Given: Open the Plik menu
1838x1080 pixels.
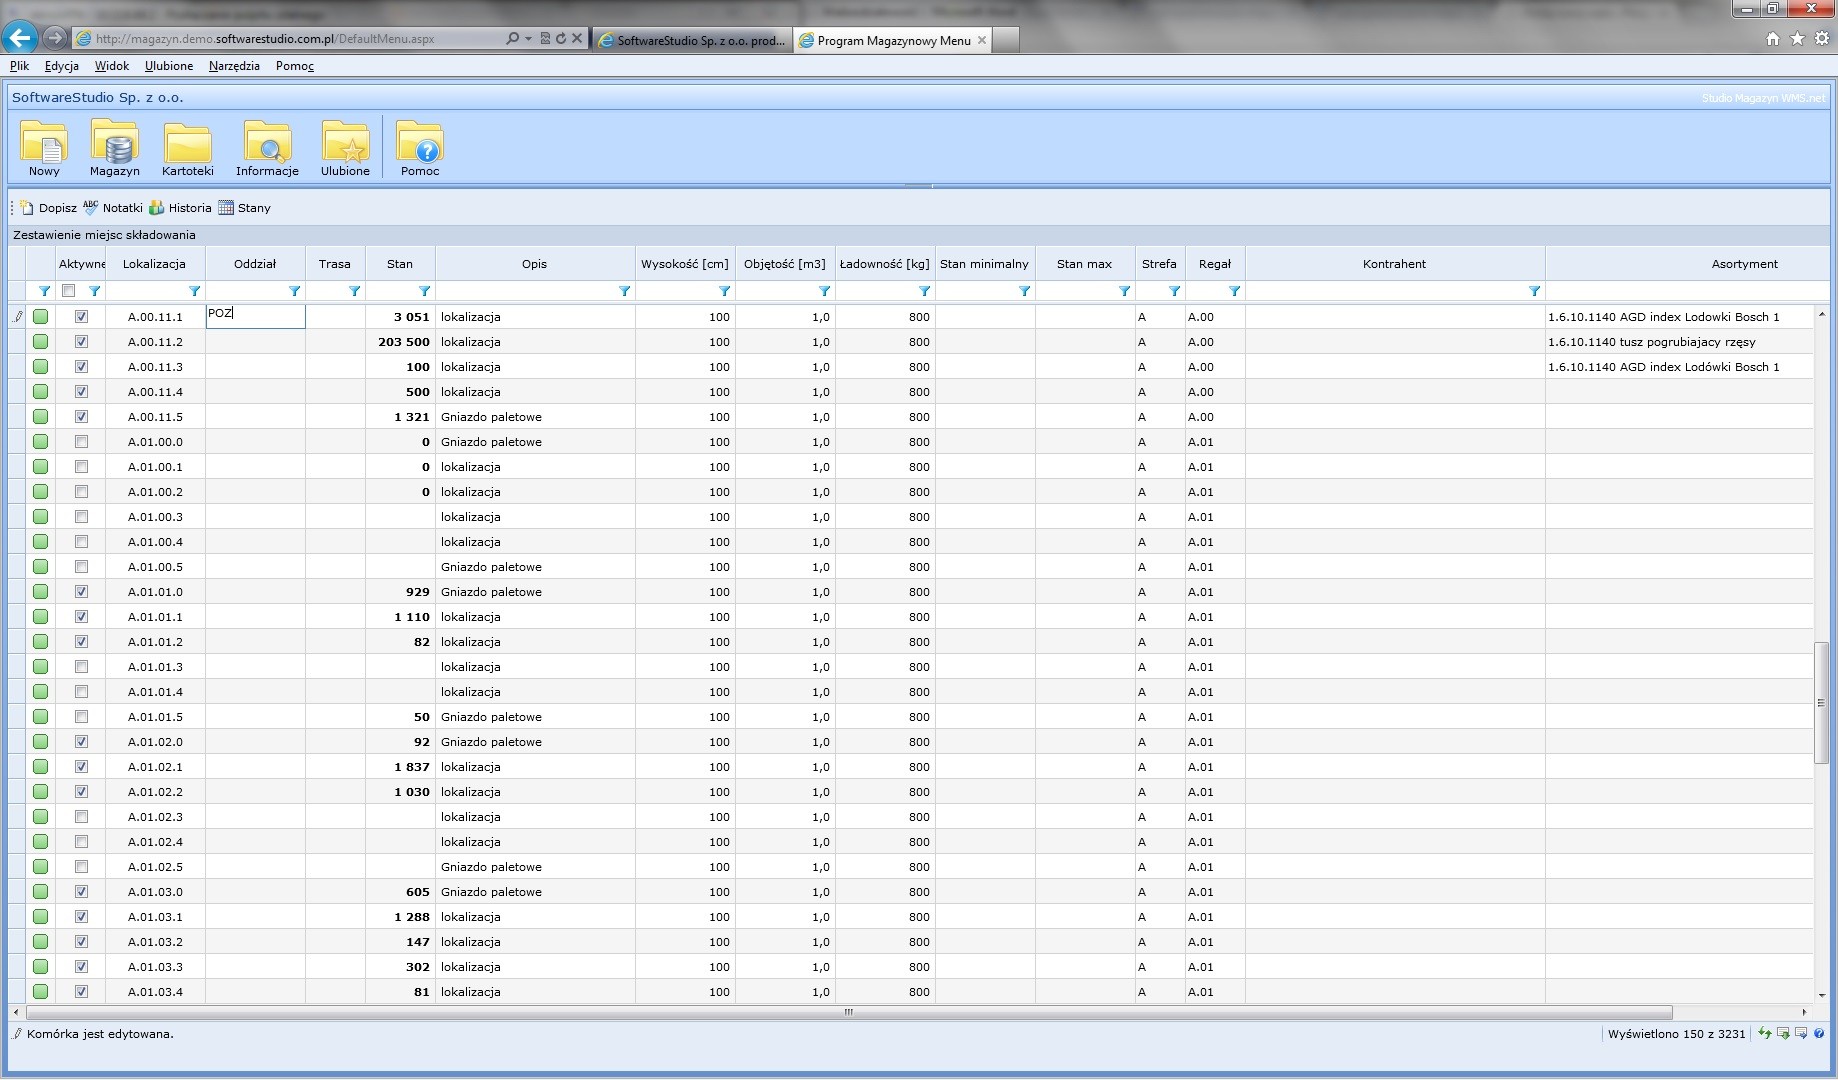Looking at the screenshot, I should [20, 66].
